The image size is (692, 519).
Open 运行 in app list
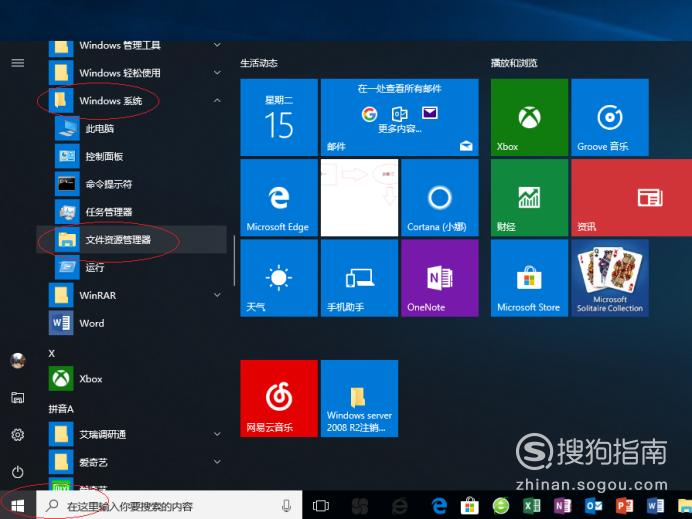[132, 267]
